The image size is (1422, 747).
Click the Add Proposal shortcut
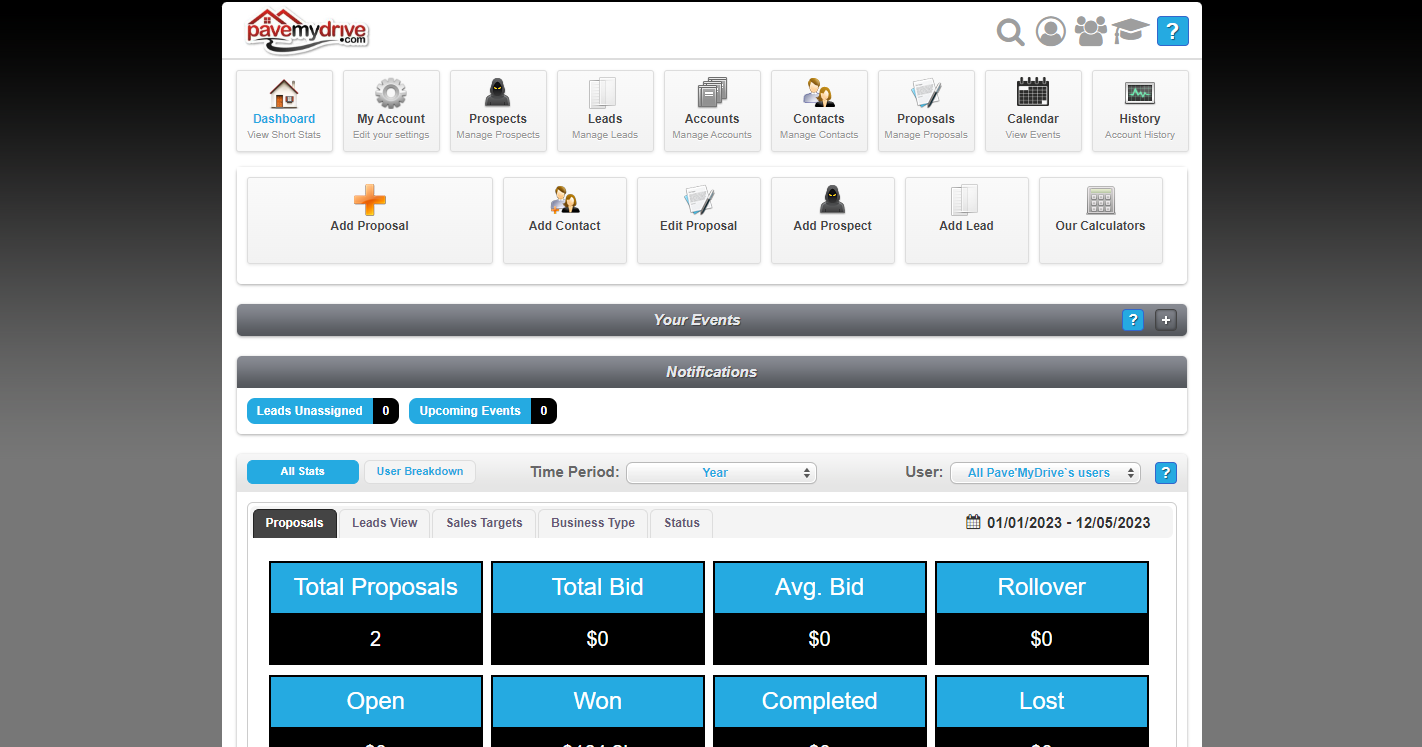pyautogui.click(x=370, y=220)
